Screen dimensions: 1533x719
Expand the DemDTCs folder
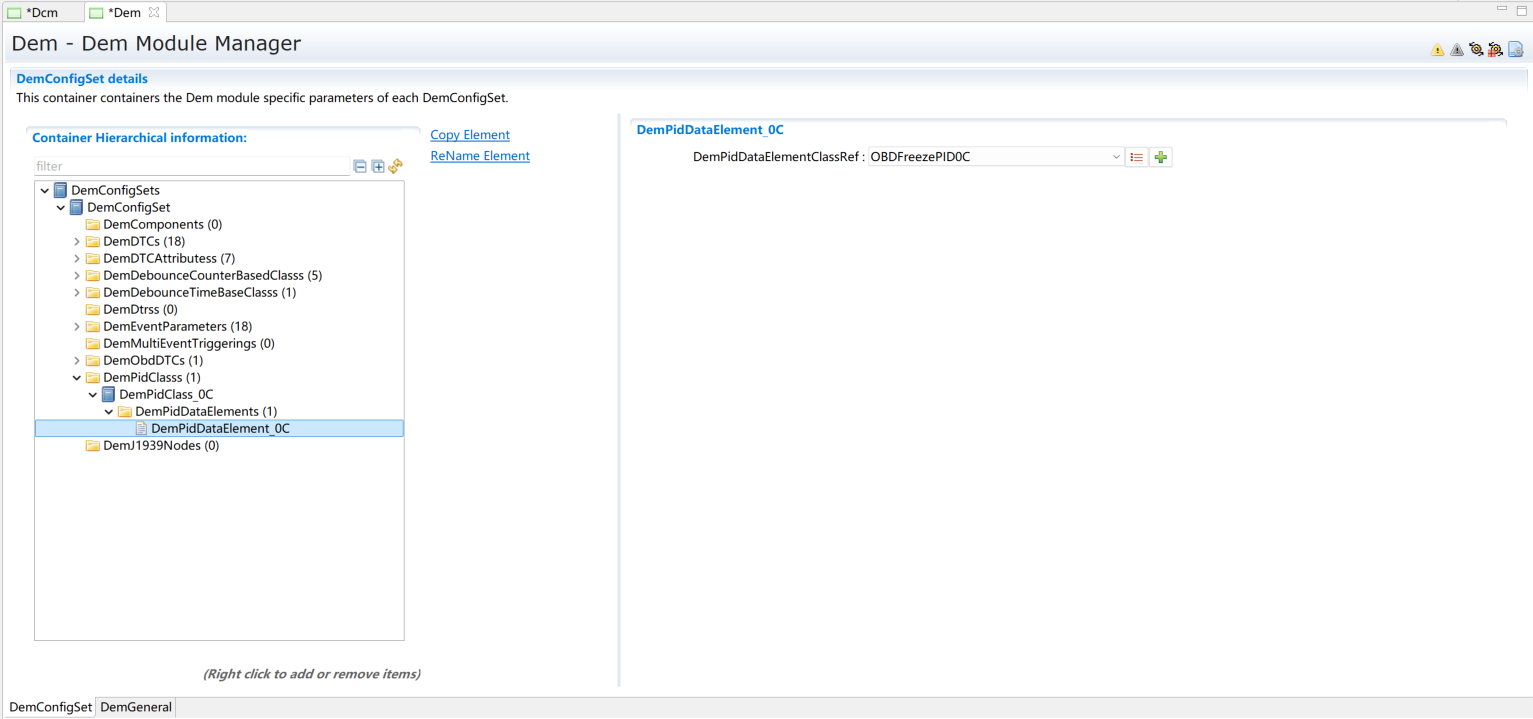click(77, 242)
